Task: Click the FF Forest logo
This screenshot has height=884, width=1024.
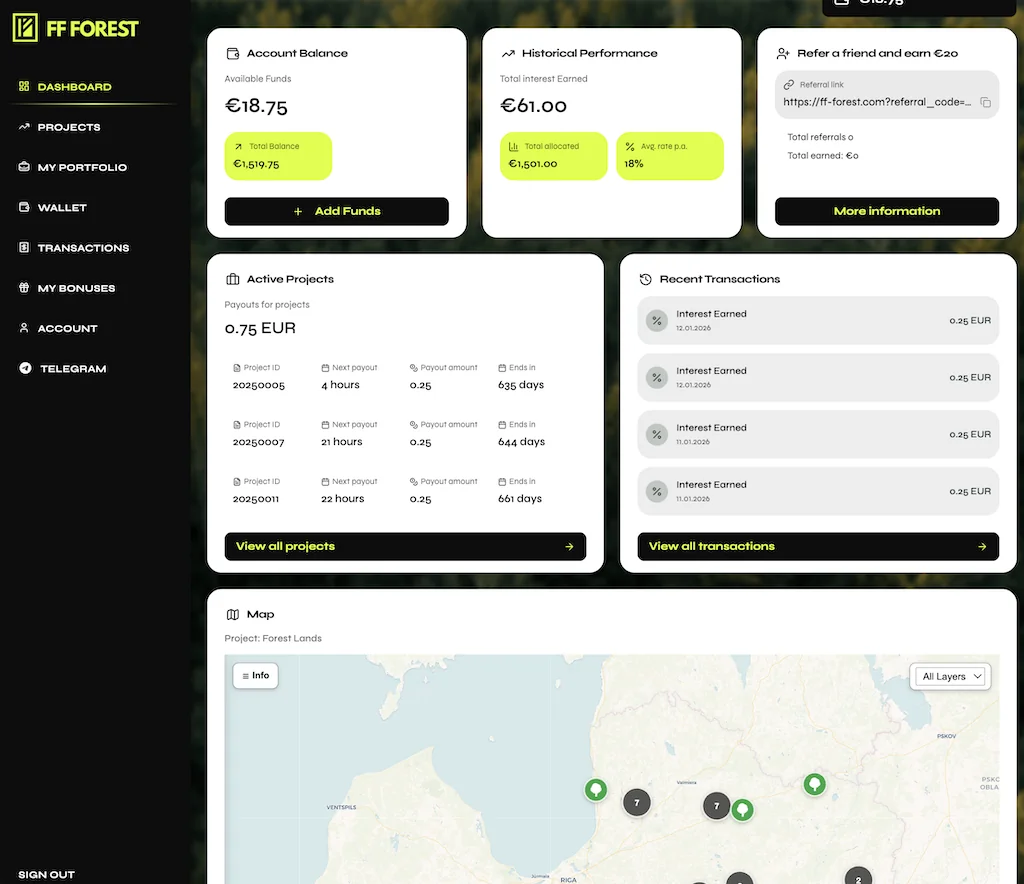Action: [x=76, y=28]
